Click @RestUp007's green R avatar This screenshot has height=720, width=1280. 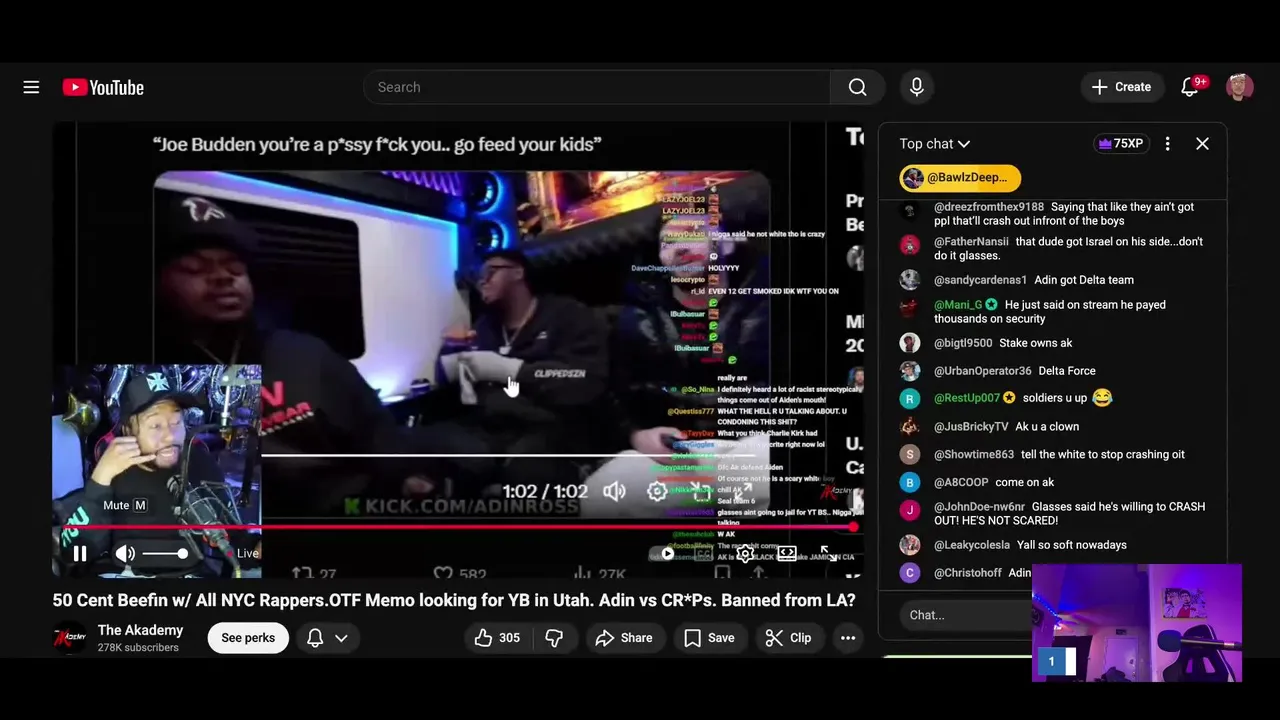909,399
